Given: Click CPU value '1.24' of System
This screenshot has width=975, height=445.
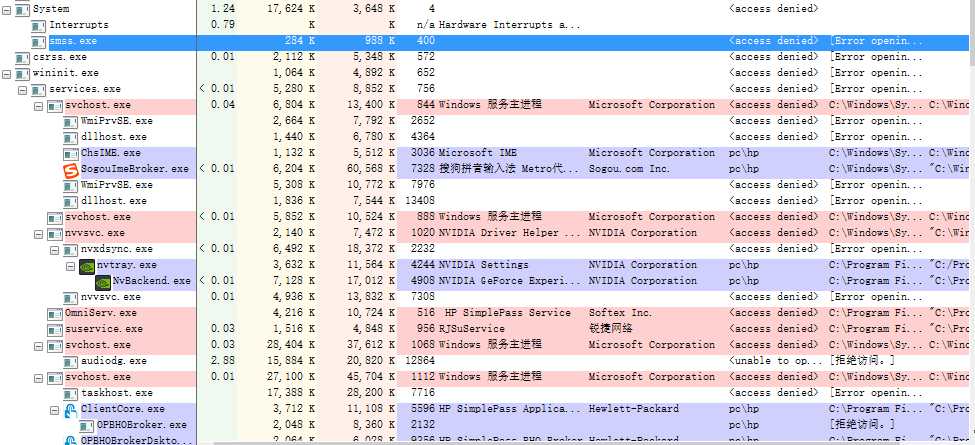Looking at the screenshot, I should [x=223, y=9].
